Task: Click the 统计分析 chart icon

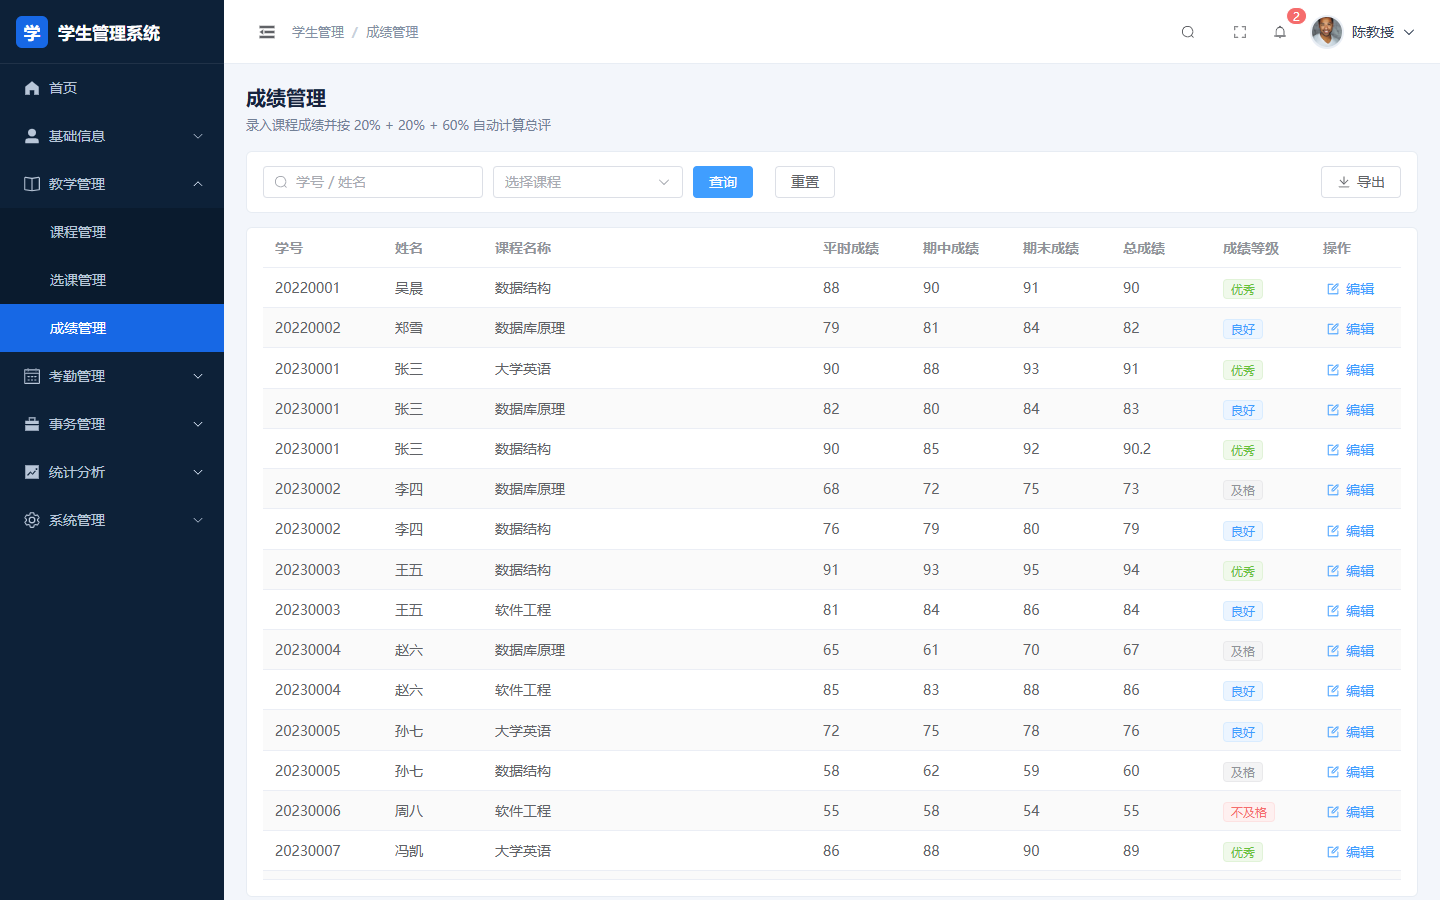Action: [32, 472]
